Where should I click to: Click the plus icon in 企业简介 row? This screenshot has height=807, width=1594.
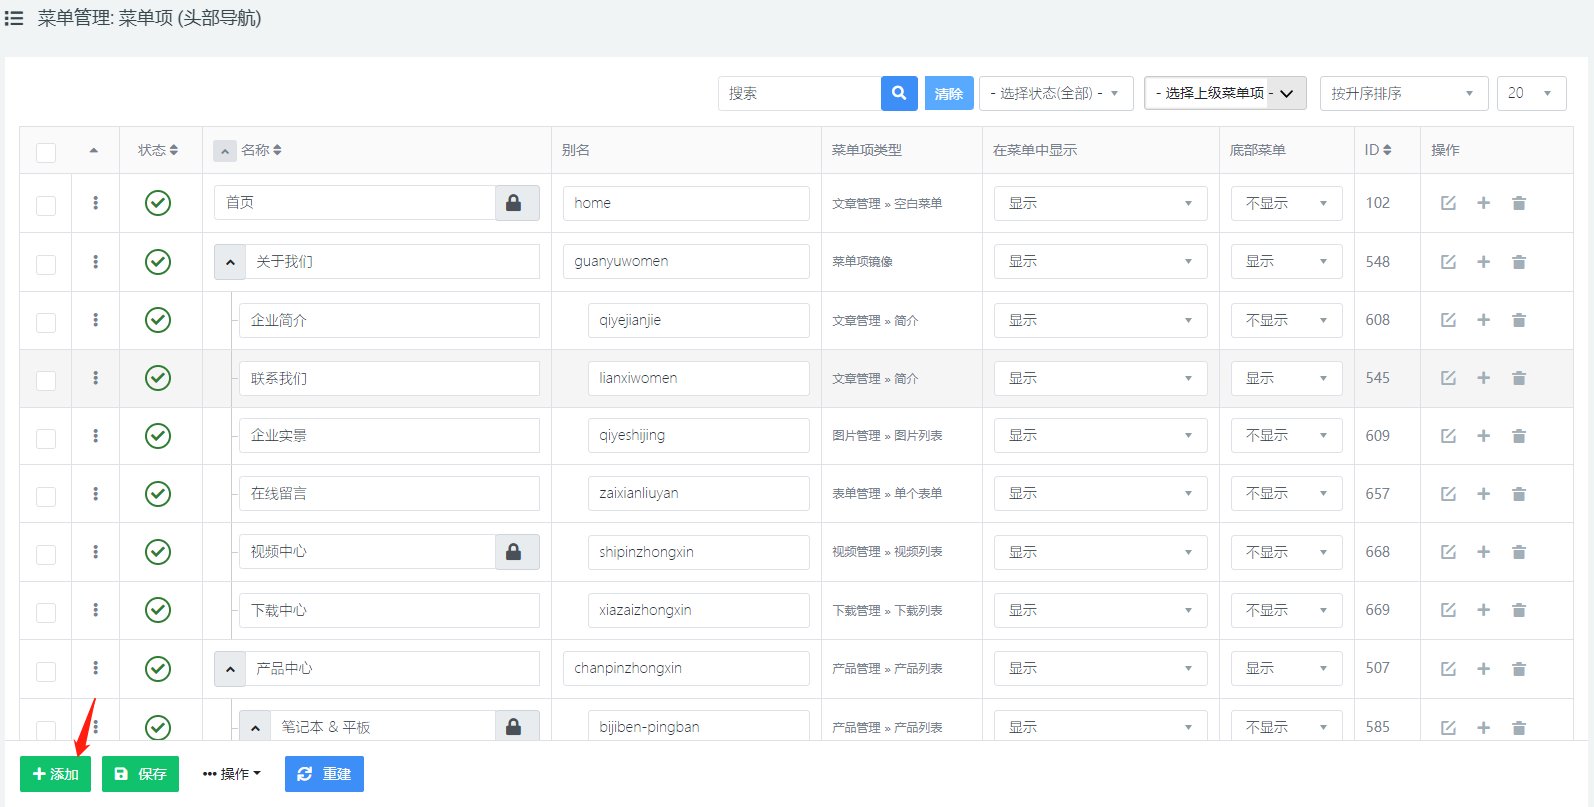1483,320
